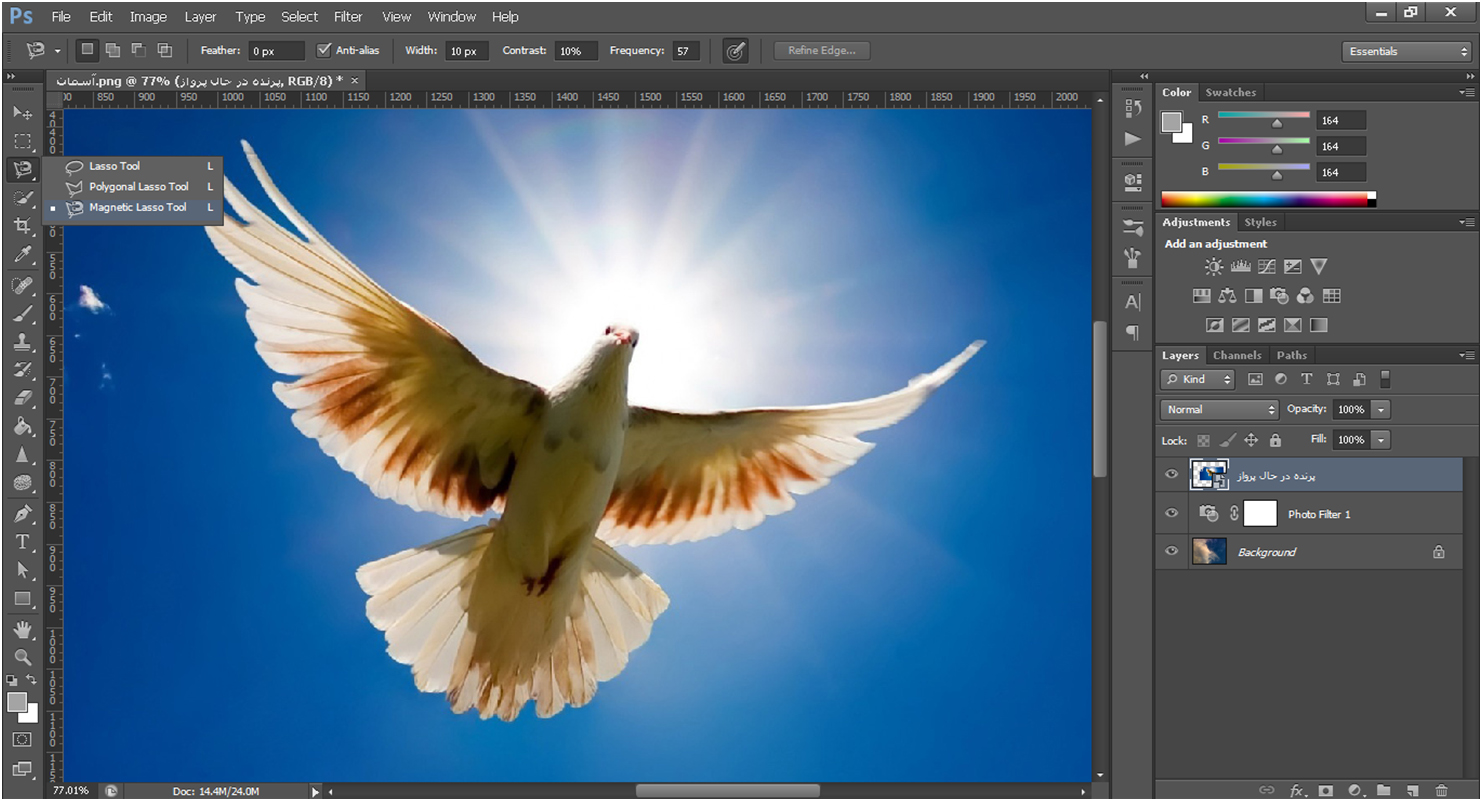Open the Fill slider arrow

(x=1381, y=440)
